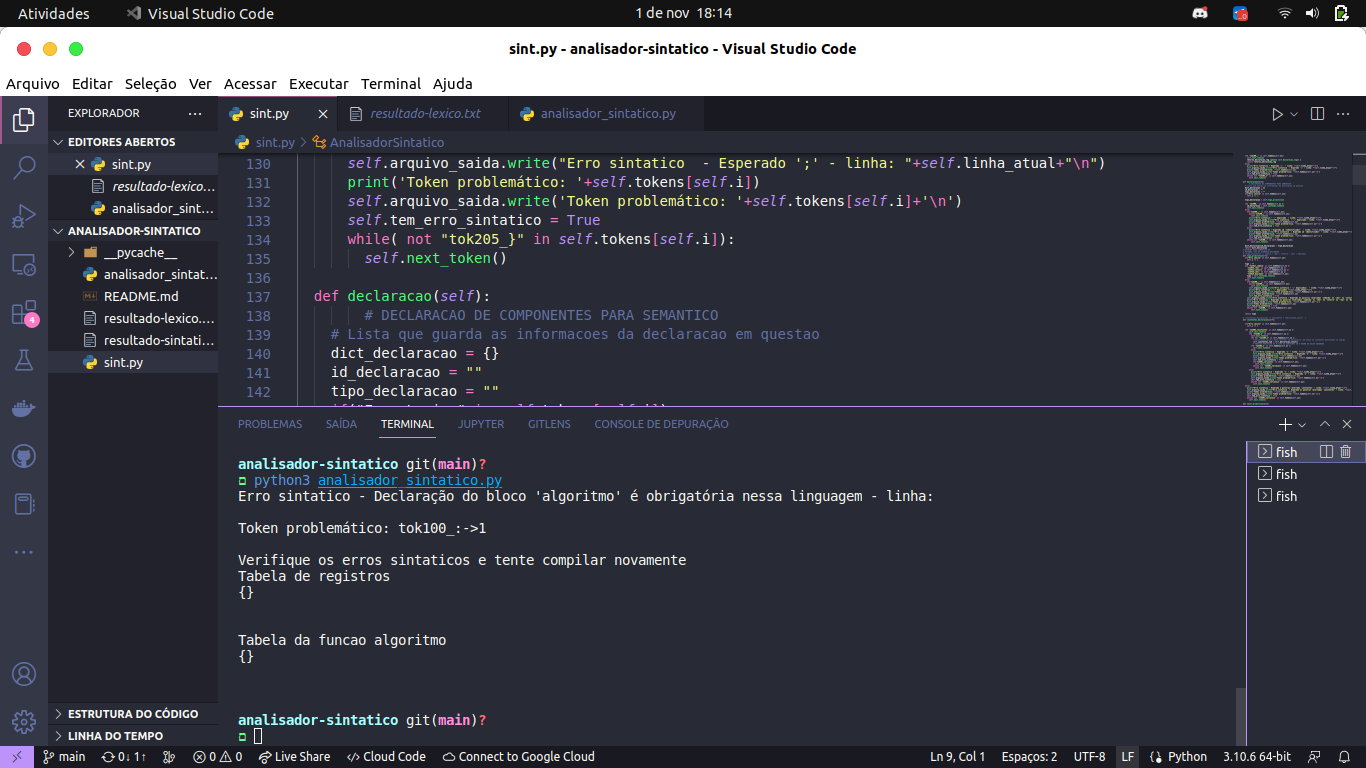Toggle the terminal panel to maximized
This screenshot has width=1366, height=768.
(1324, 424)
